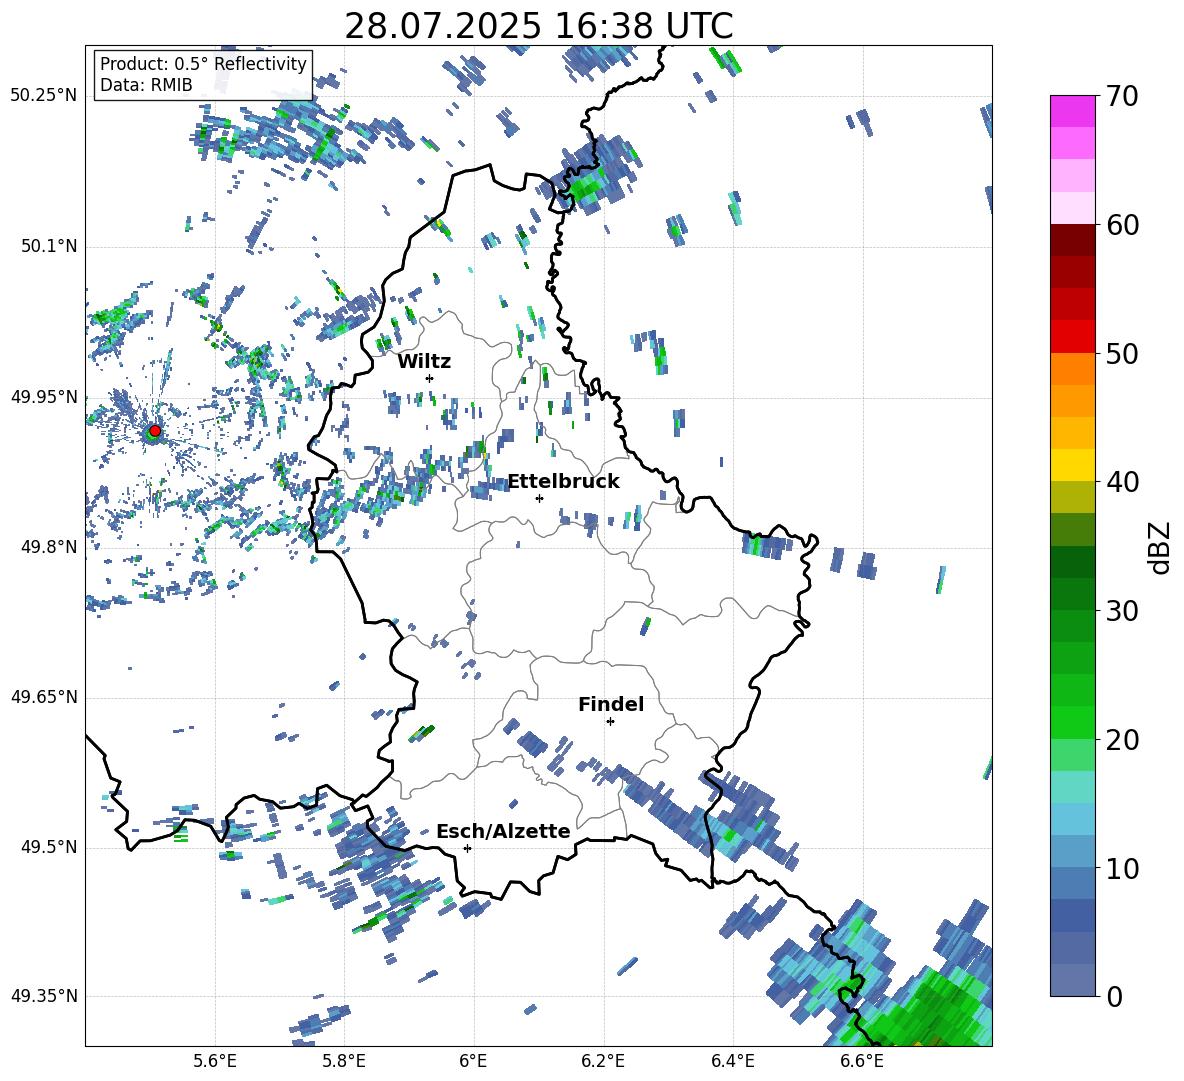Screen dimensions: 1184x1081
Task: Click the 6.4°E longitude label
Action: pos(733,1062)
